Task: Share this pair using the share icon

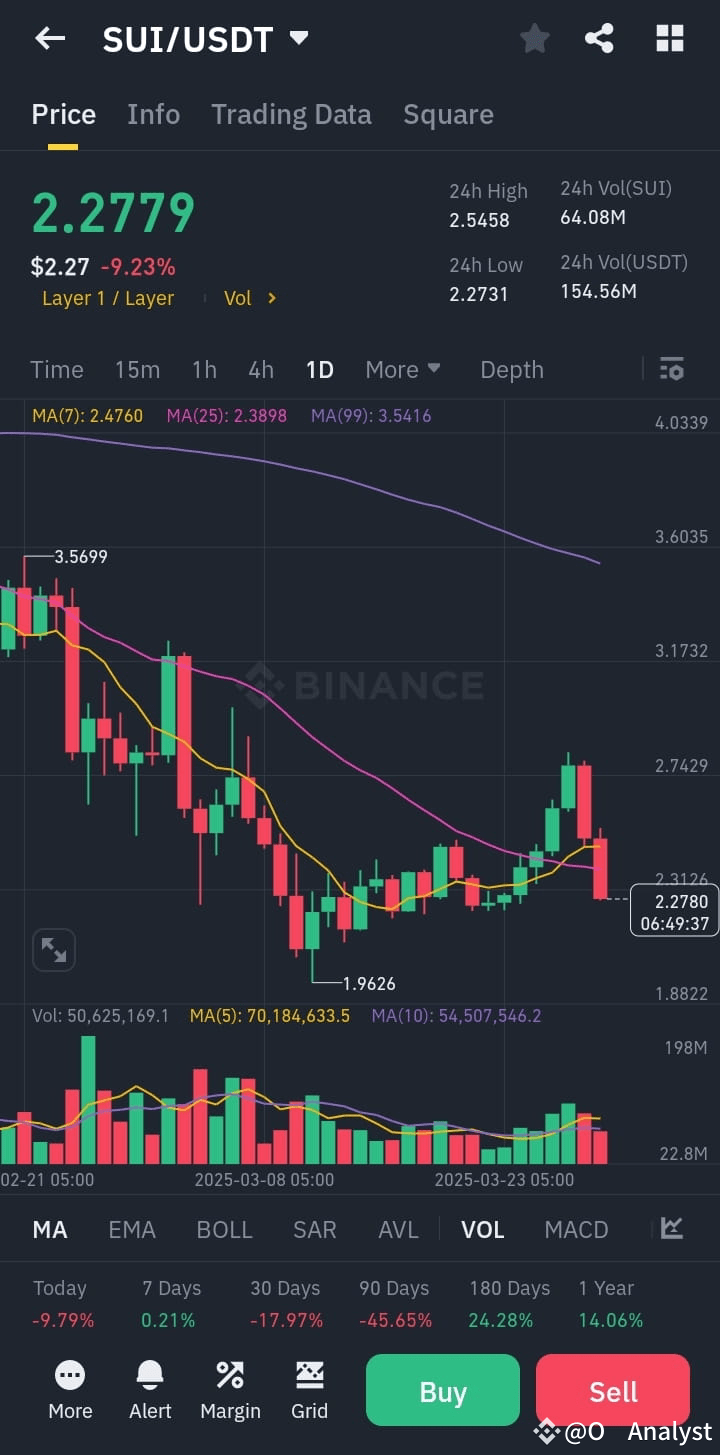Action: [x=599, y=38]
